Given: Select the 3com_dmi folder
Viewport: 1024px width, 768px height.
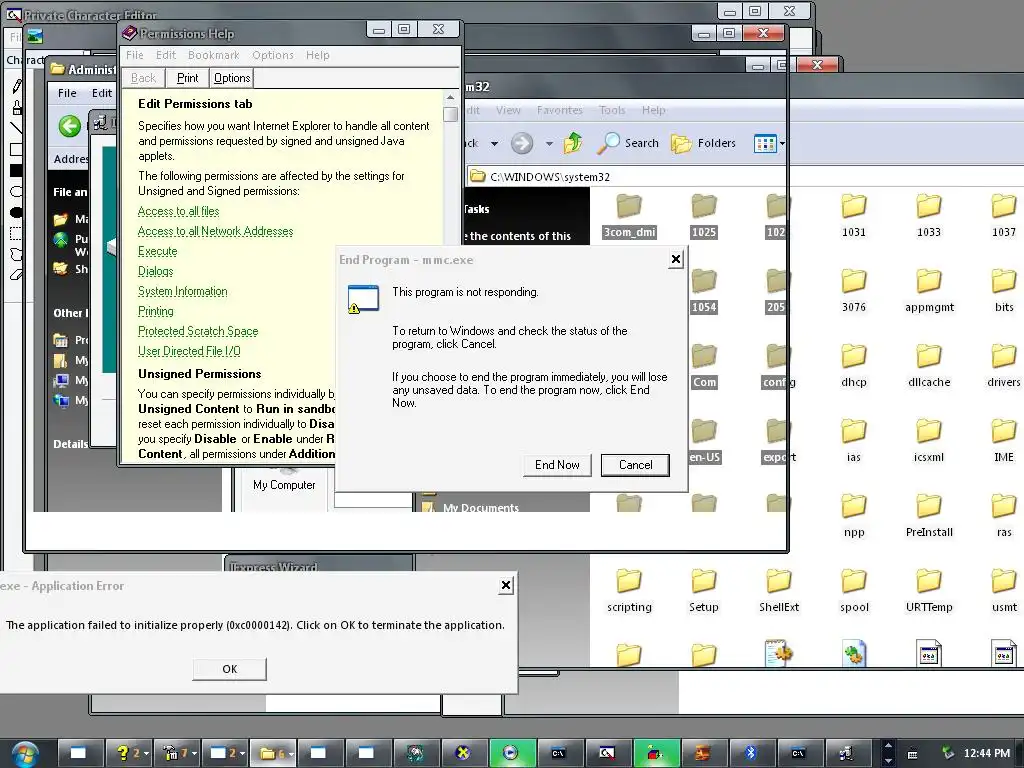Looking at the screenshot, I should pyautogui.click(x=629, y=216).
